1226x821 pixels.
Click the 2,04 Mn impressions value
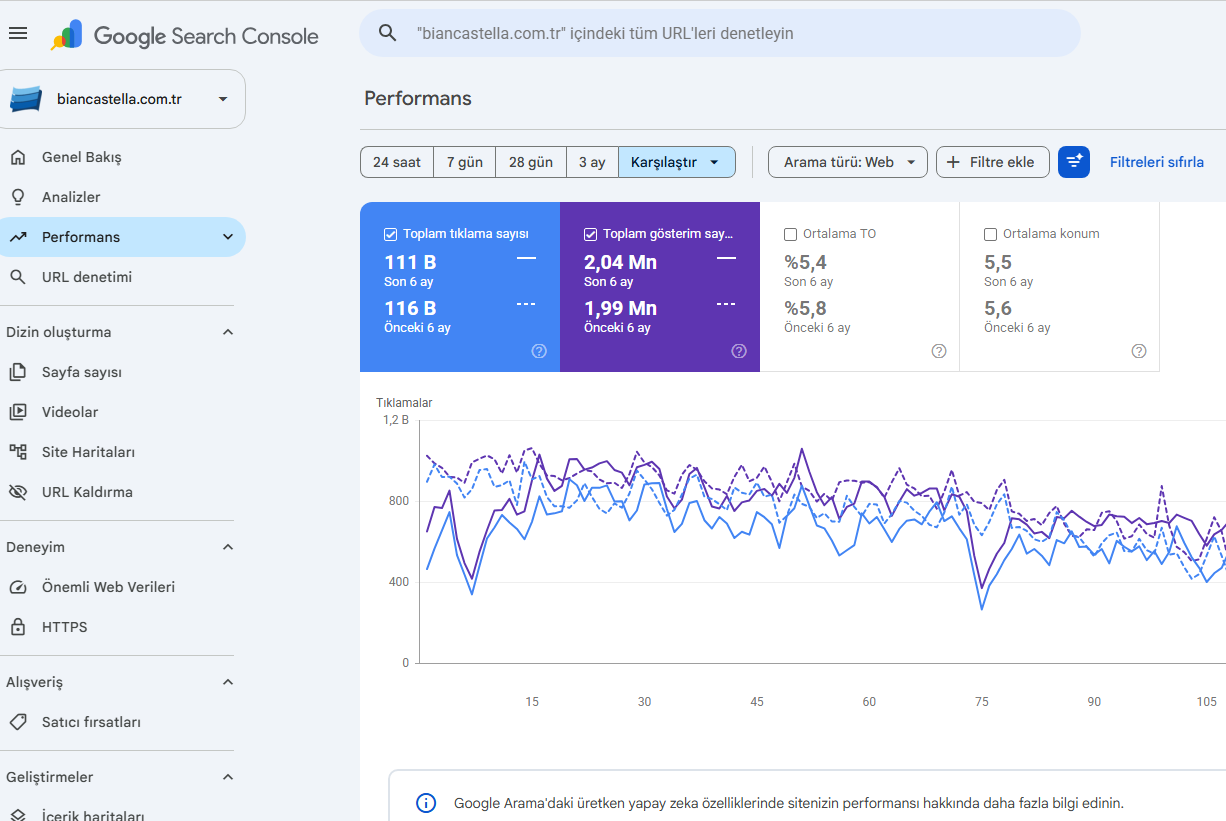tap(620, 262)
